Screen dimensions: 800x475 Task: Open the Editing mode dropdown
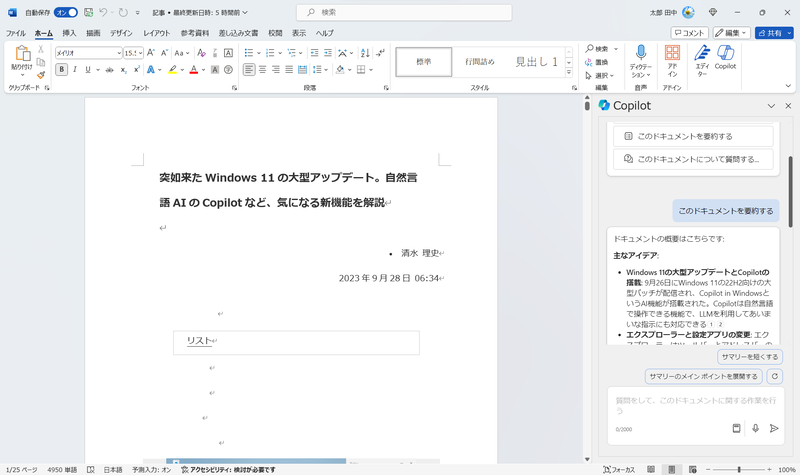coord(732,33)
